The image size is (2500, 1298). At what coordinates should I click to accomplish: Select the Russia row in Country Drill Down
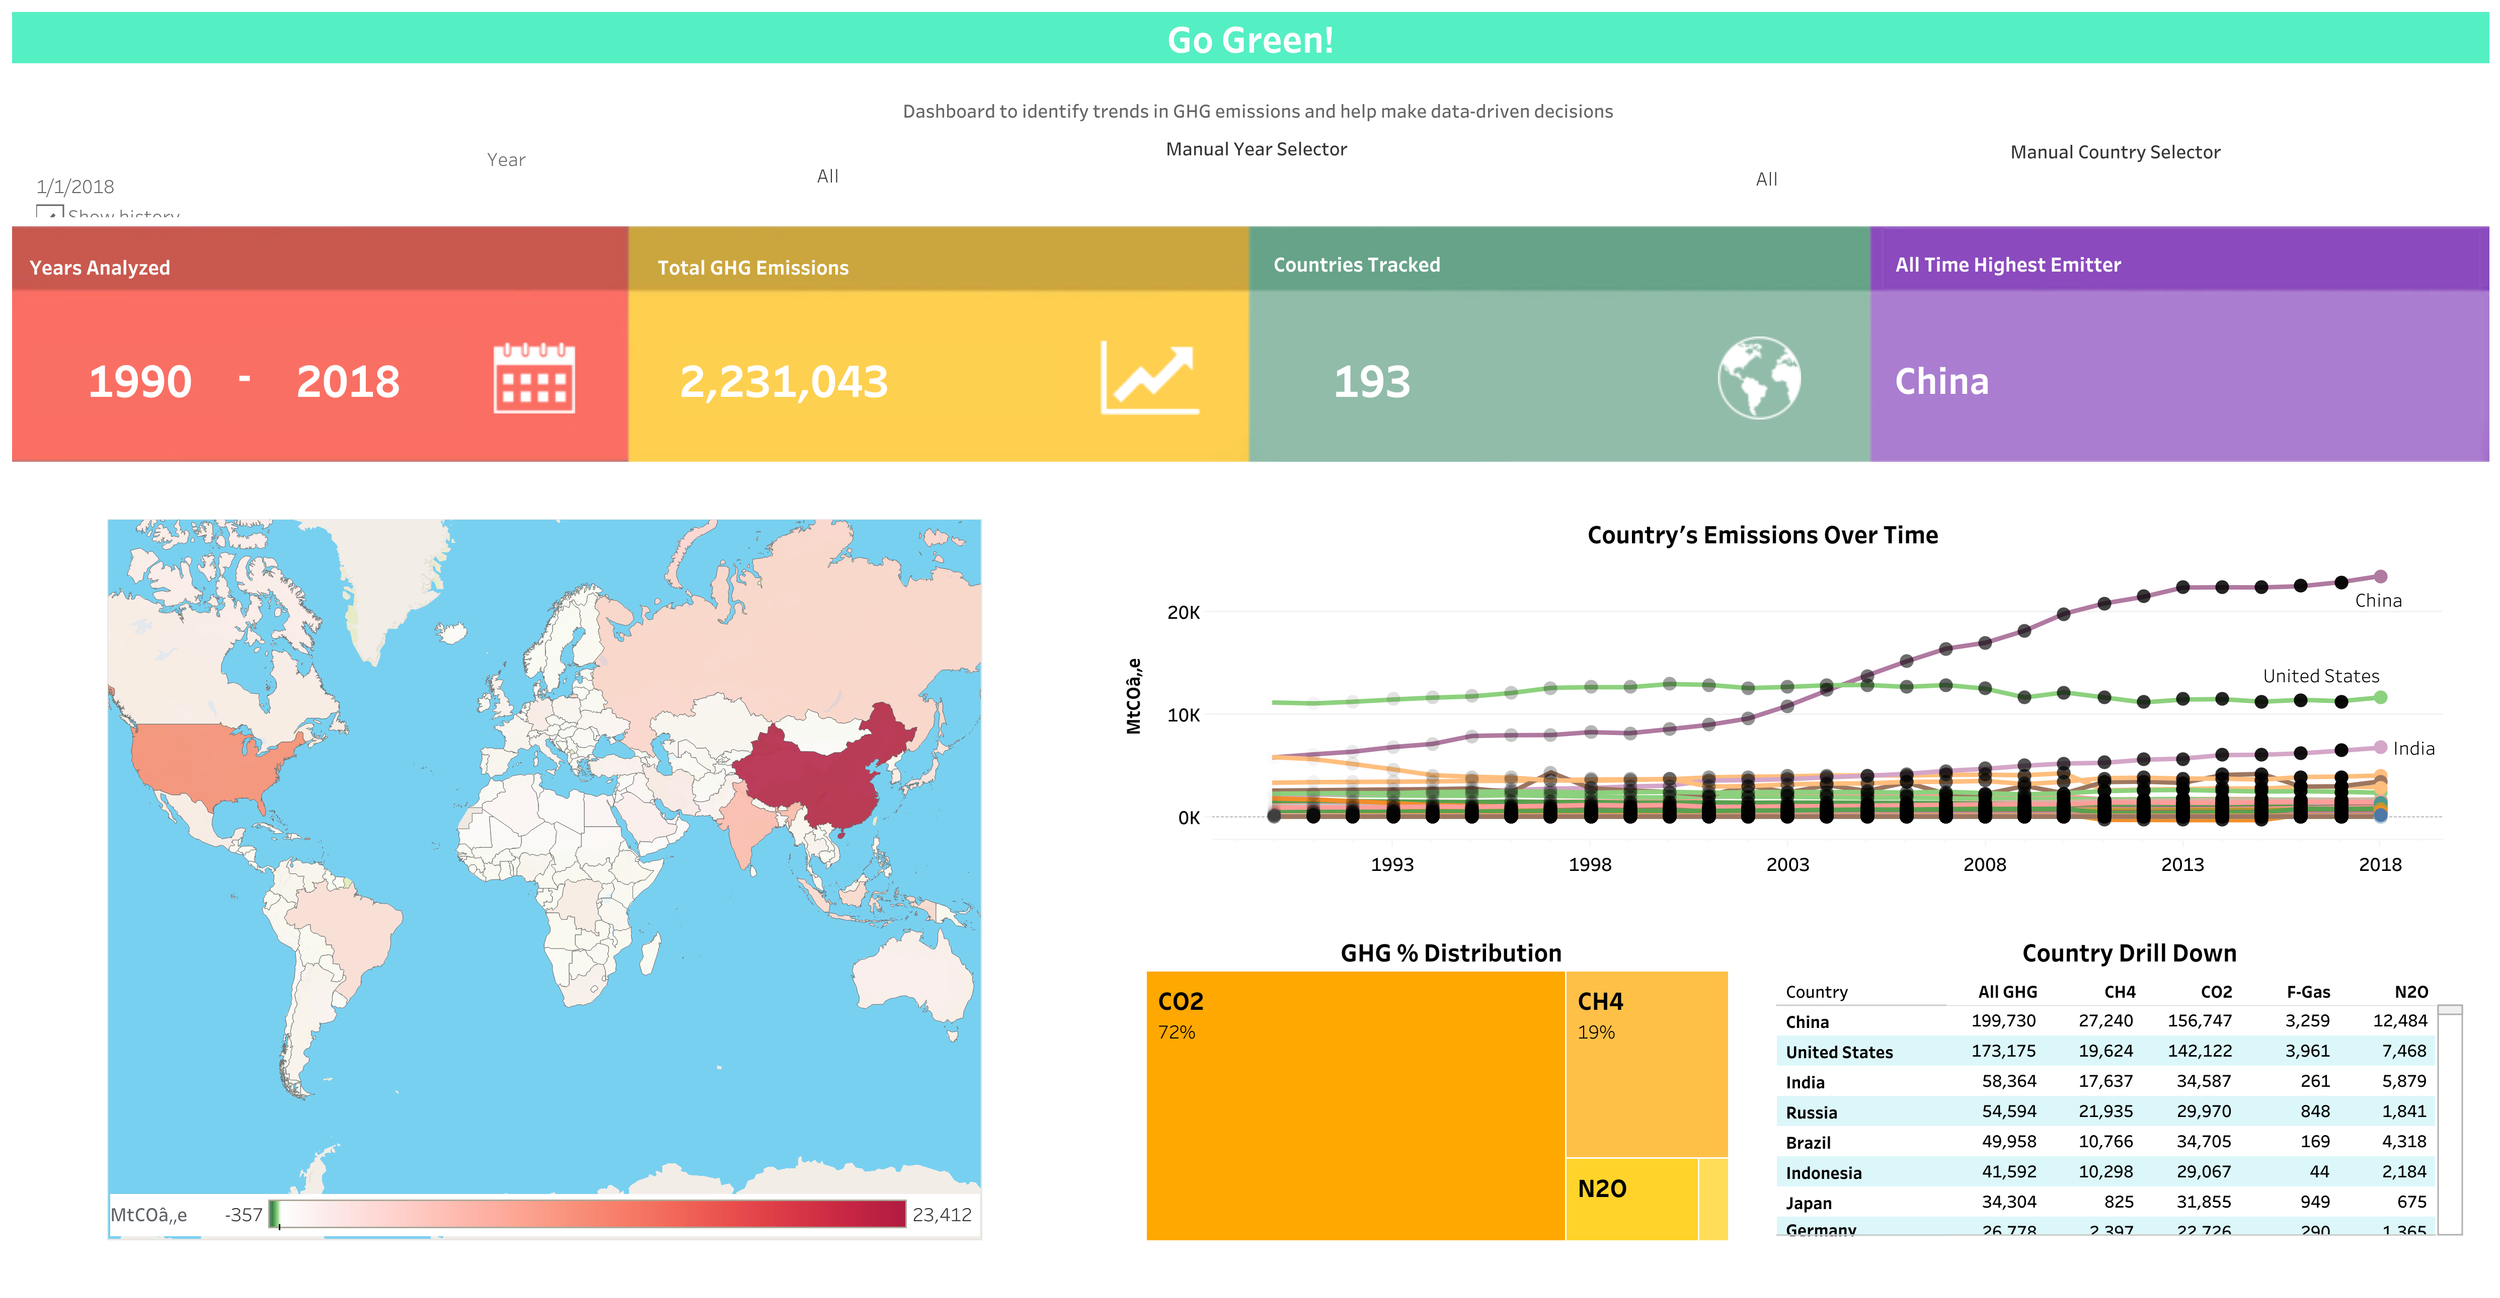(x=1811, y=1112)
